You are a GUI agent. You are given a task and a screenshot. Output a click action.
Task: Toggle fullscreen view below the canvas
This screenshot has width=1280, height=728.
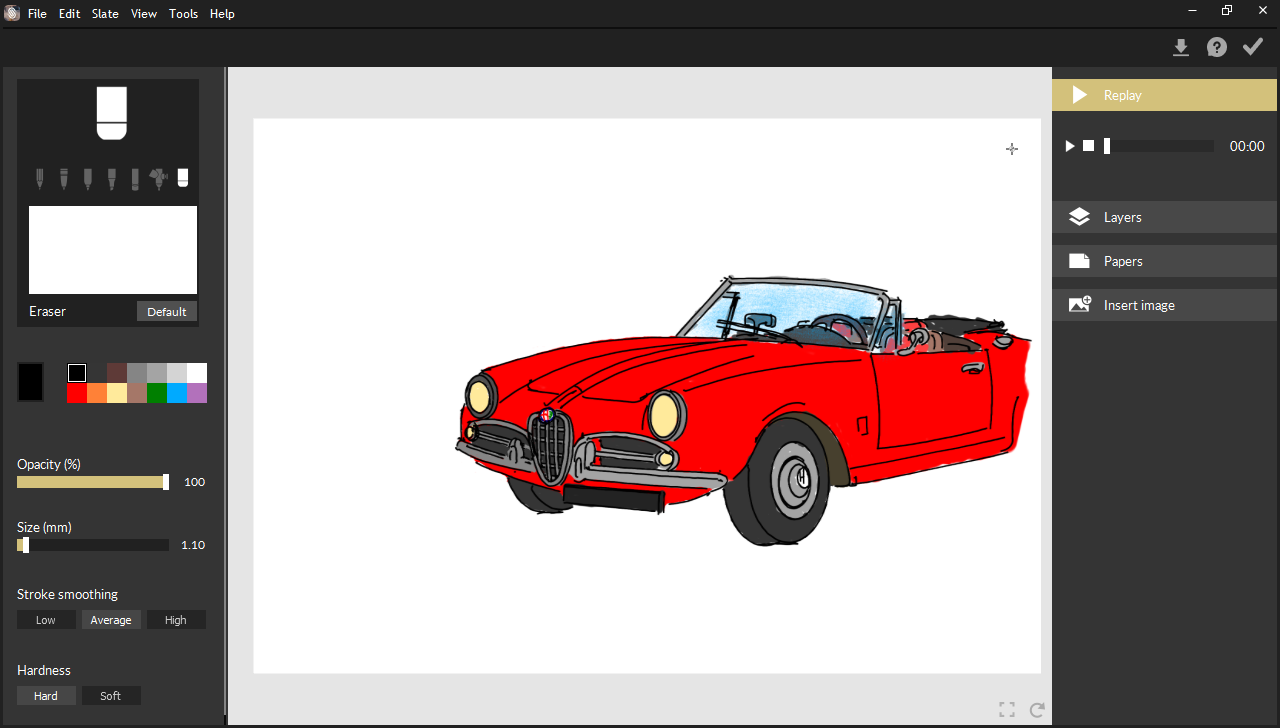tap(1007, 710)
